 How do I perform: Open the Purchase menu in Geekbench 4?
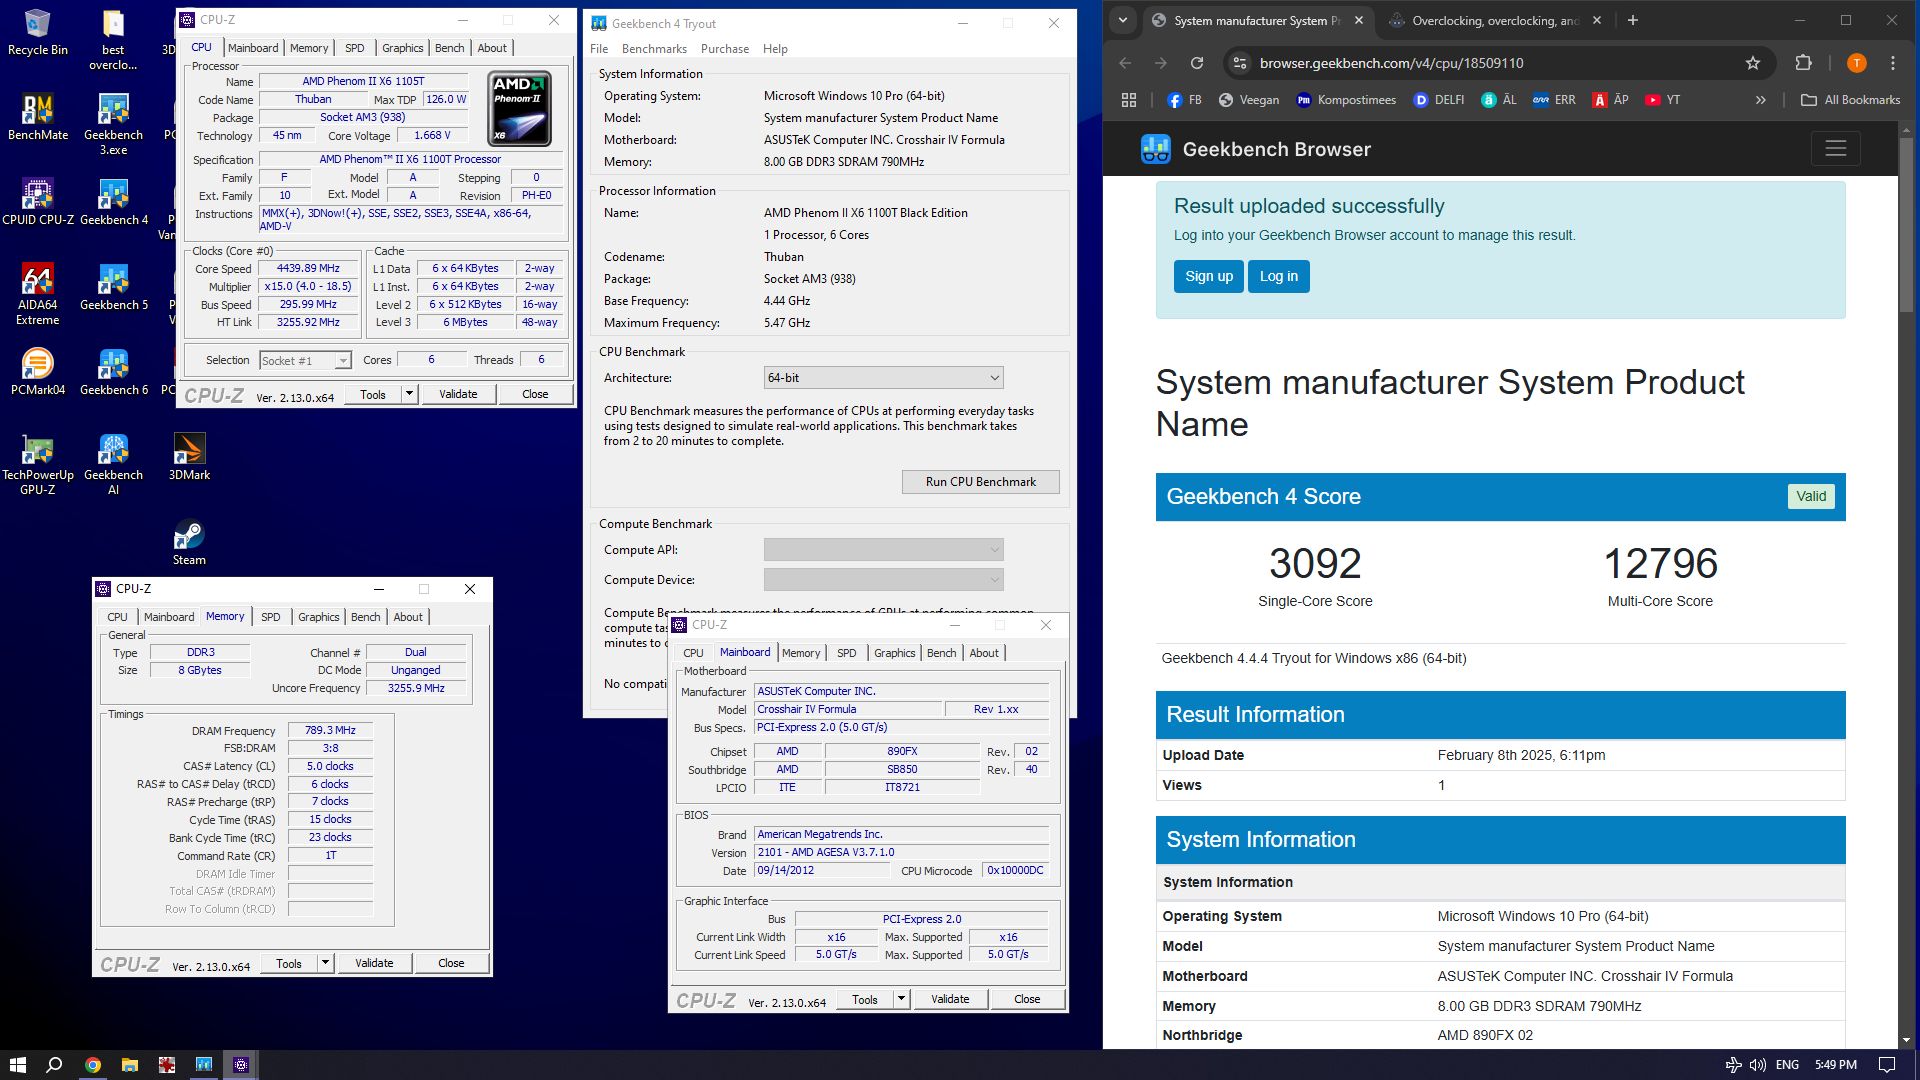click(x=725, y=49)
